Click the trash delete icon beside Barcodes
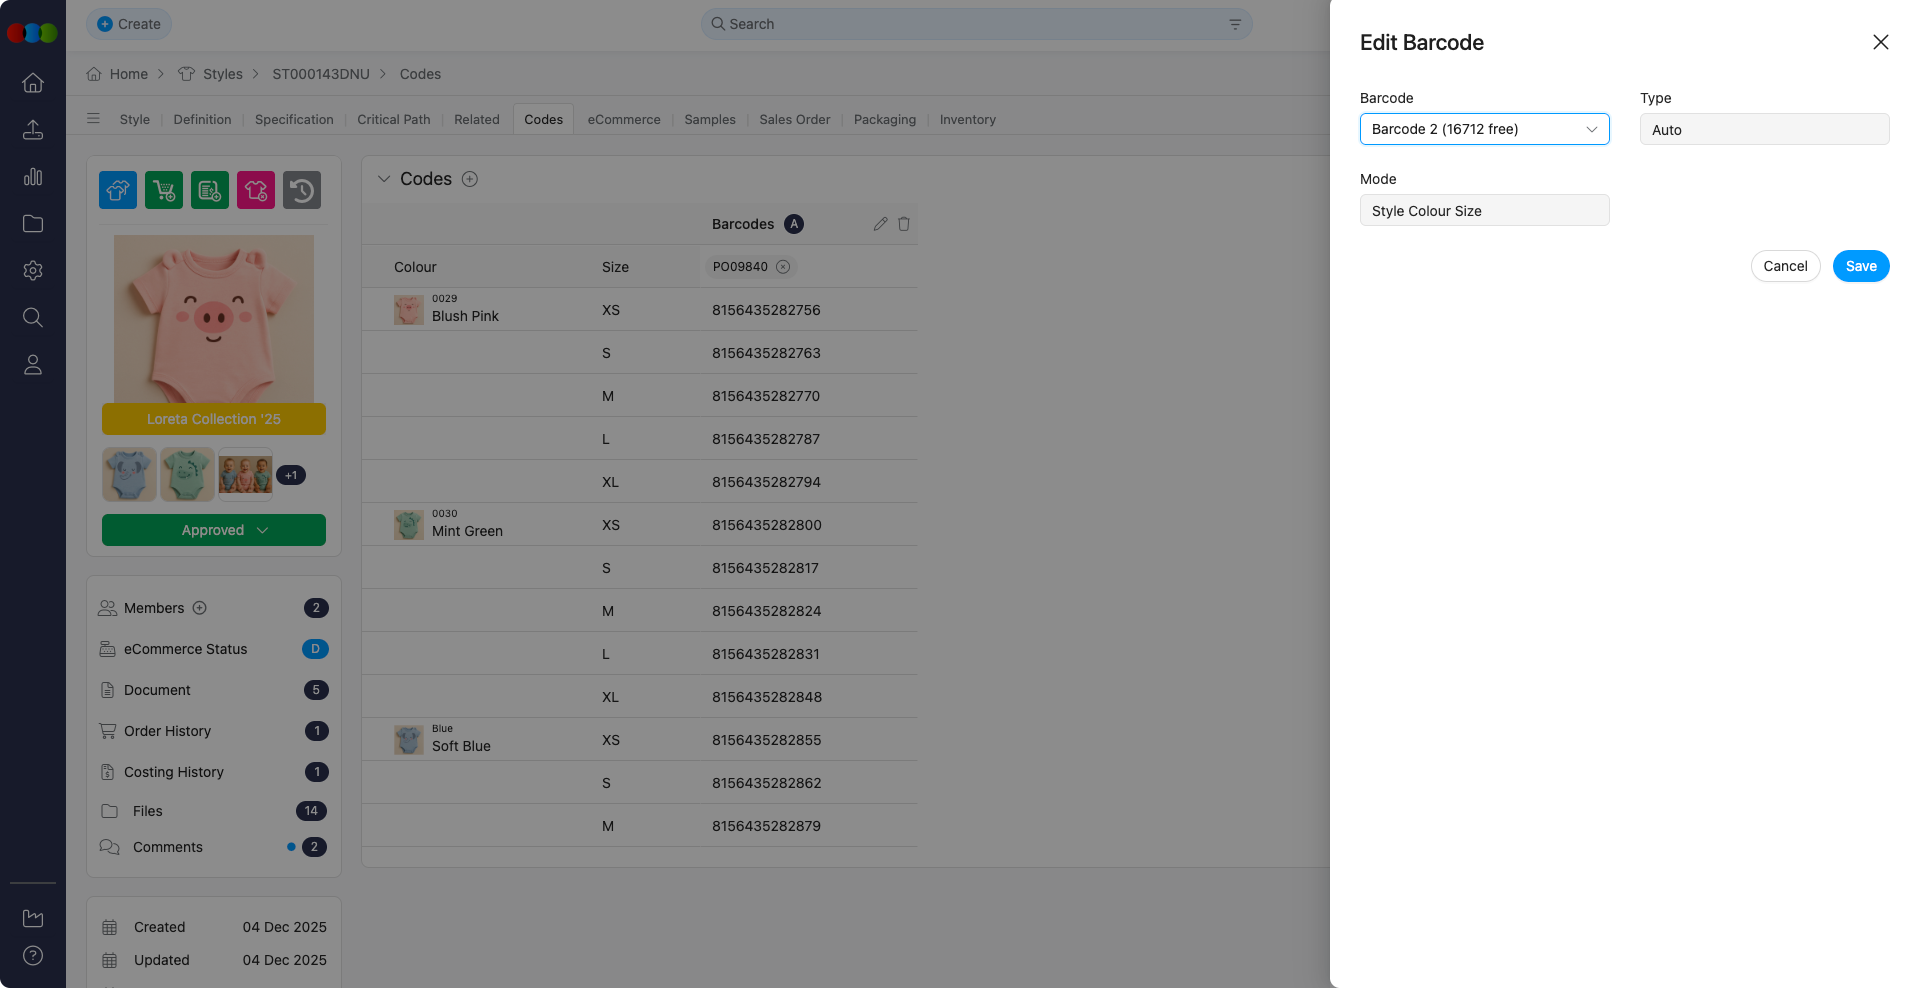Viewport: 1920px width, 988px height. (904, 224)
